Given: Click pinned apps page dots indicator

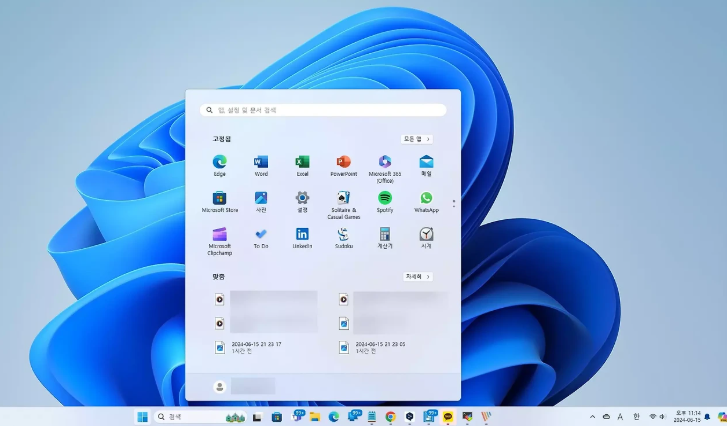Looking at the screenshot, I should 453,203.
